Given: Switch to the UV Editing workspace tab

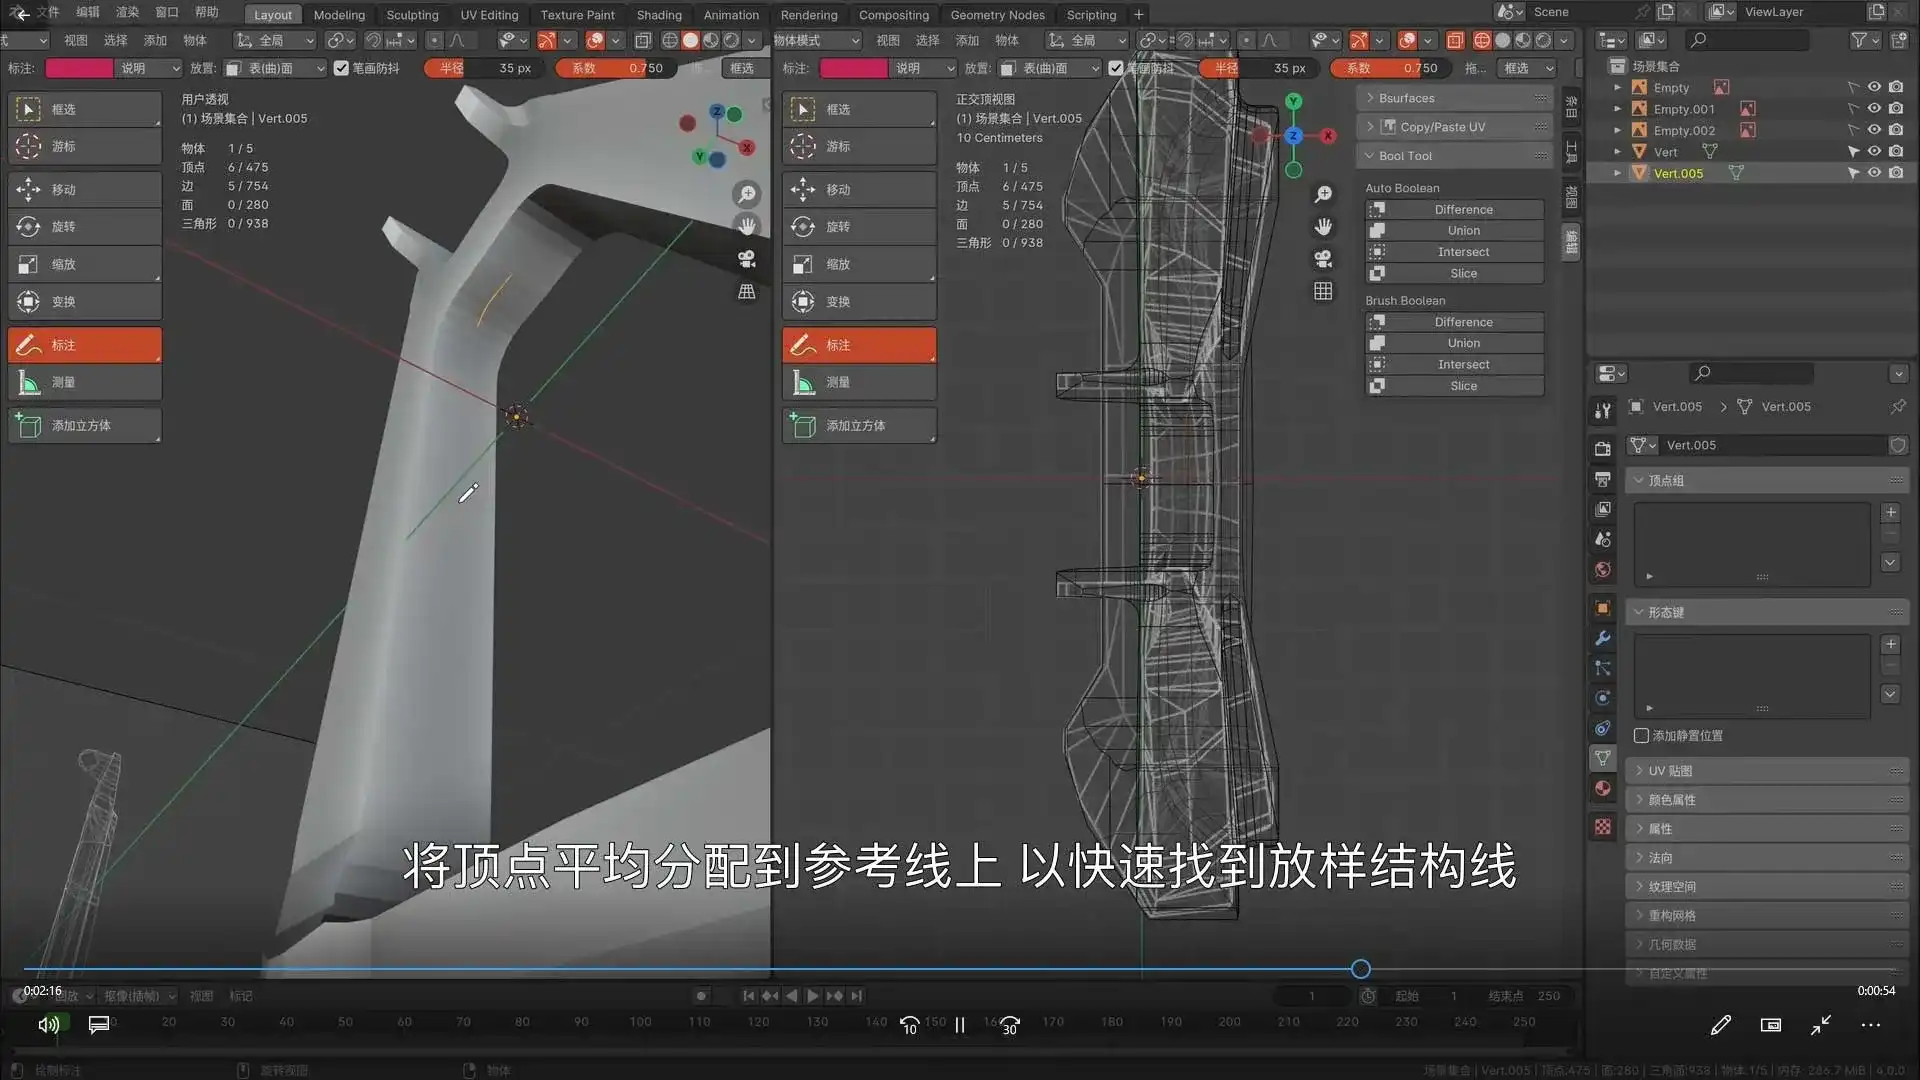Looking at the screenshot, I should pos(489,14).
